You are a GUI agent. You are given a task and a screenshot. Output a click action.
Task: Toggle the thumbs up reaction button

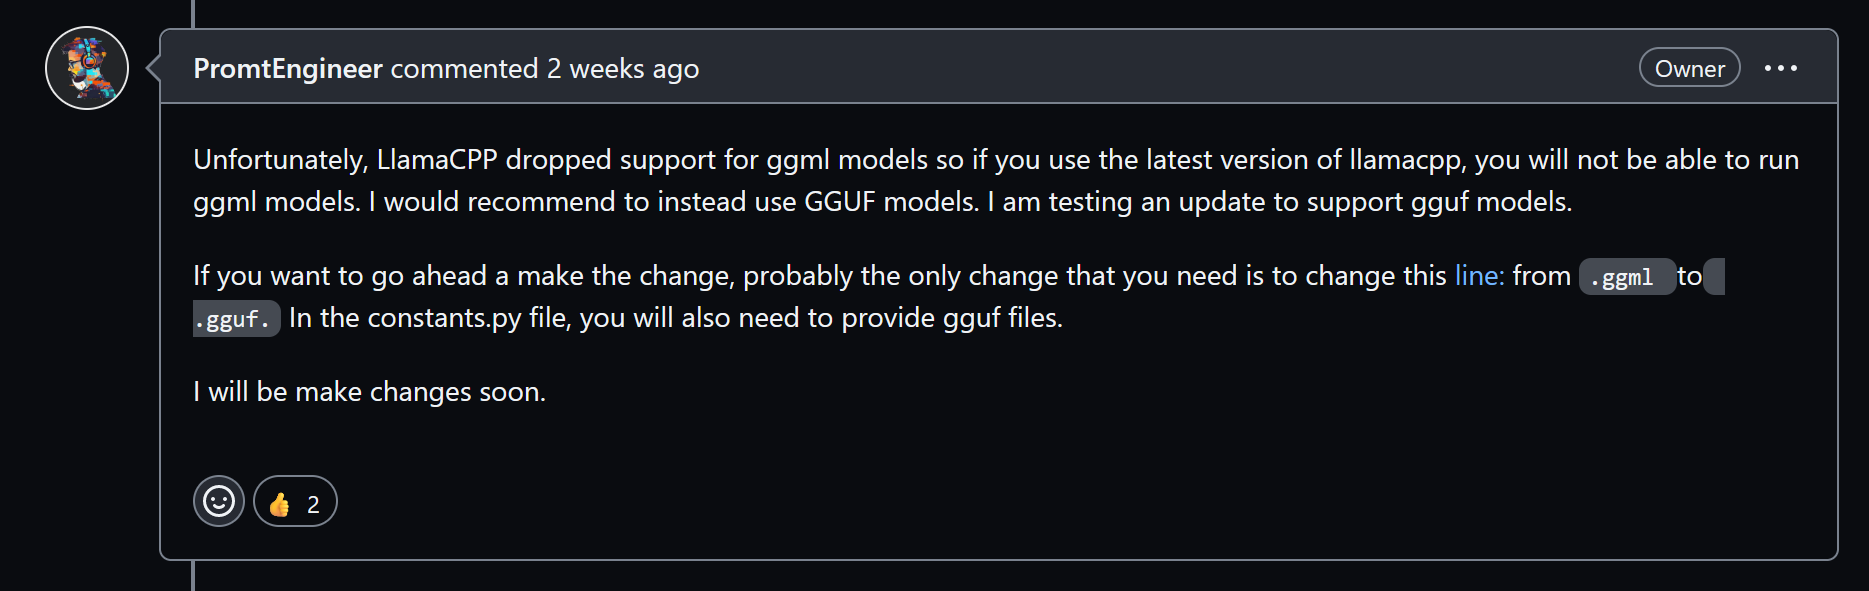click(x=295, y=502)
